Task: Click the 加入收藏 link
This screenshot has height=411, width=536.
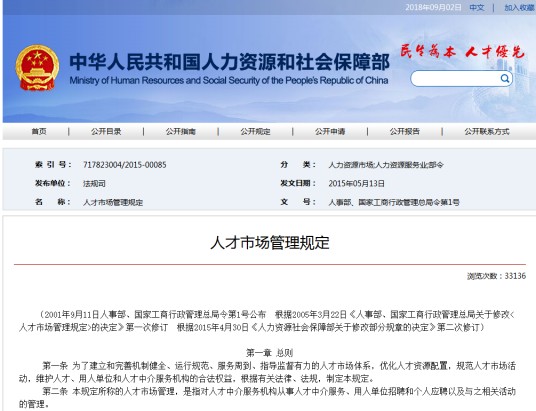Action: point(520,8)
